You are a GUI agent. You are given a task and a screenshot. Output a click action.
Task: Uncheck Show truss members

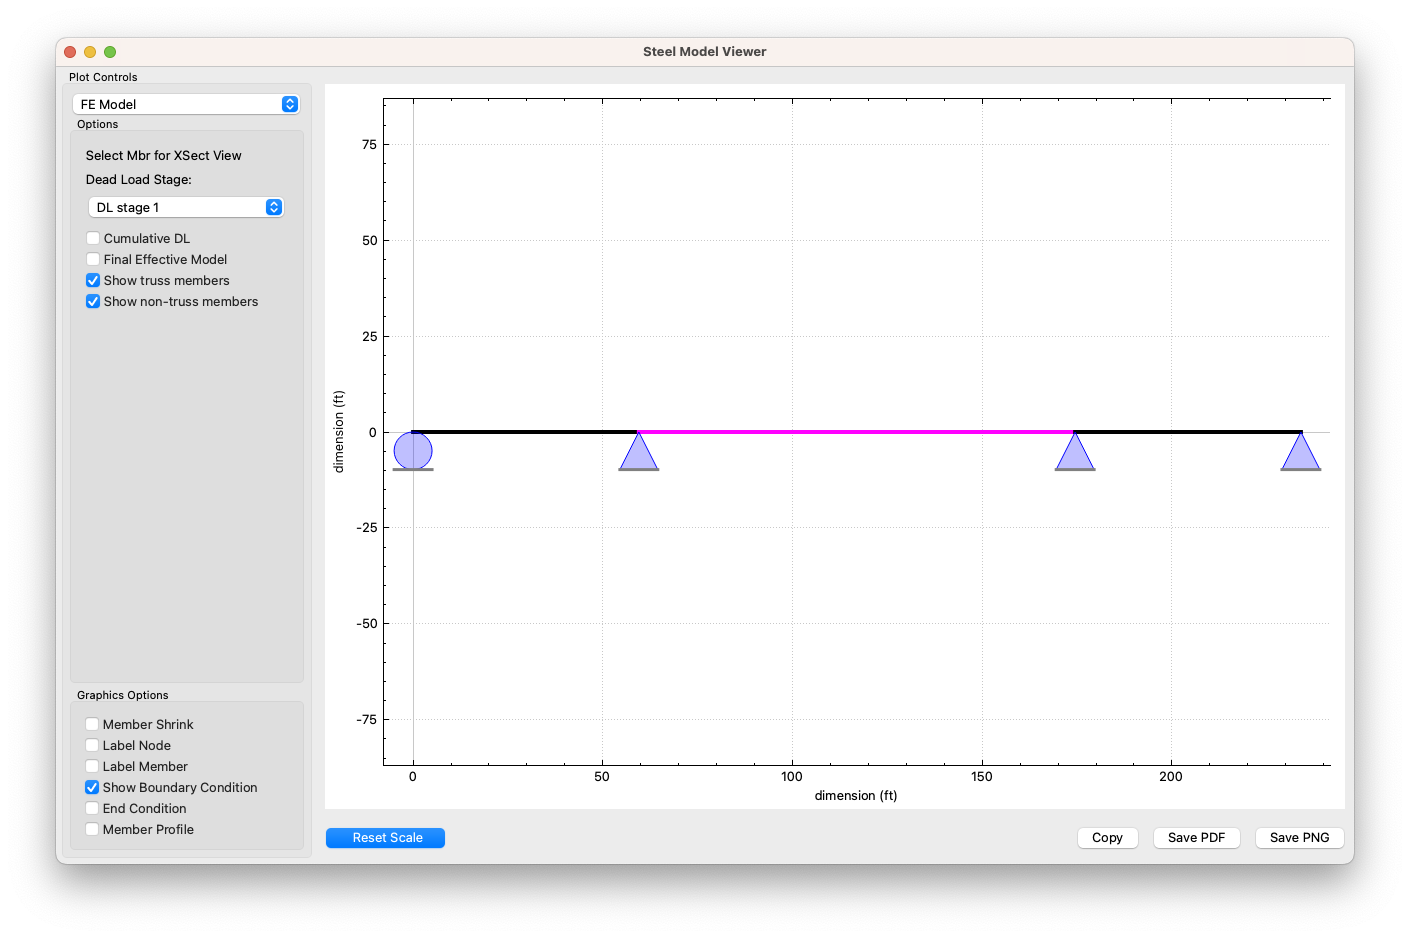[x=93, y=281]
